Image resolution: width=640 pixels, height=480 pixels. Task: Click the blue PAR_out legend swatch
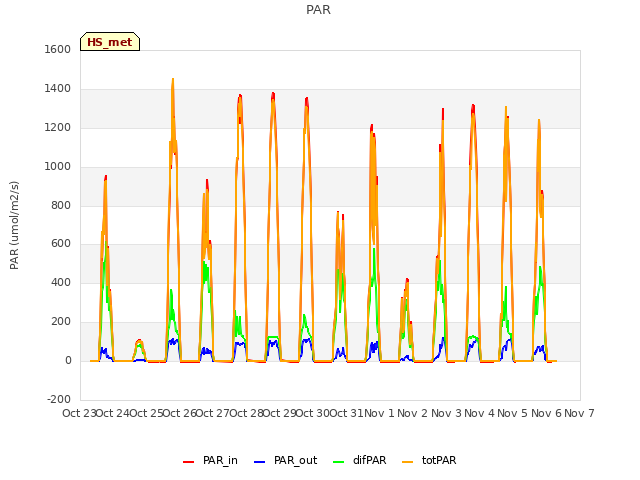tap(259, 462)
